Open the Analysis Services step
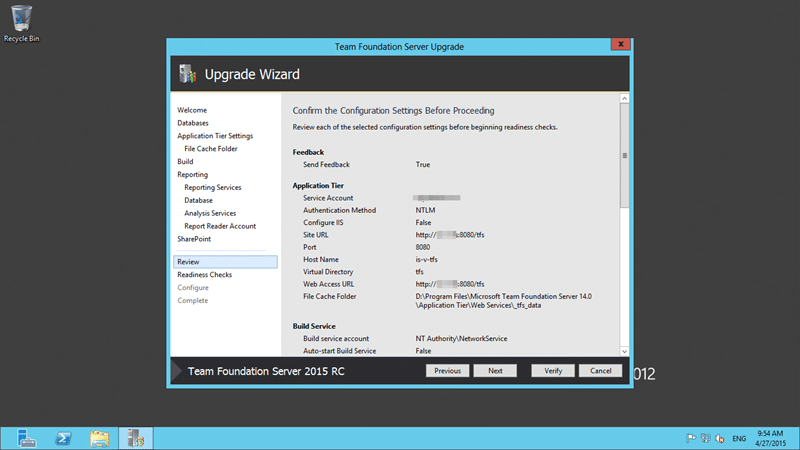 (210, 213)
